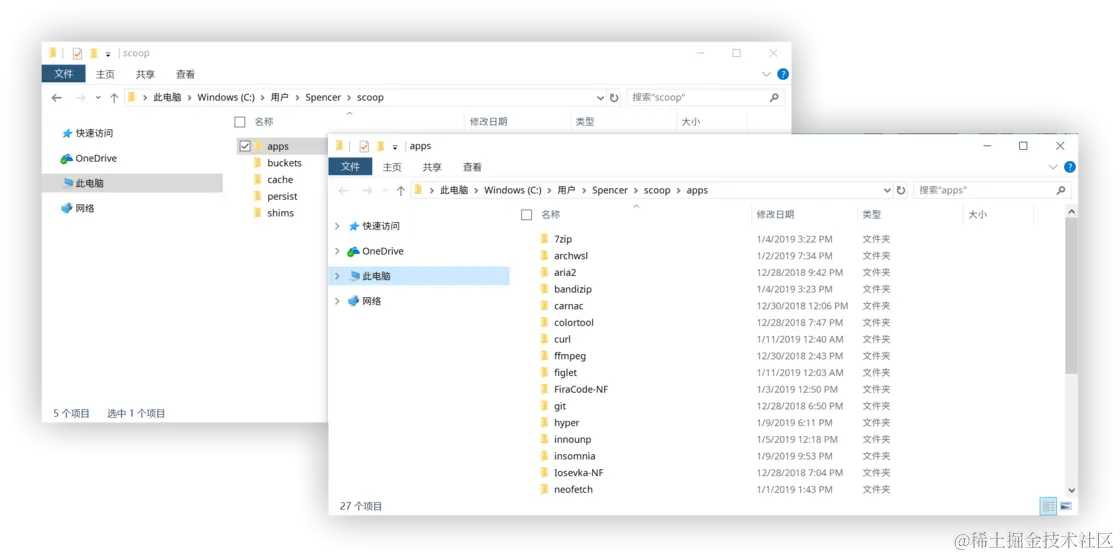
Task: Click Properties quick-access icon in apps title bar
Action: point(364,146)
